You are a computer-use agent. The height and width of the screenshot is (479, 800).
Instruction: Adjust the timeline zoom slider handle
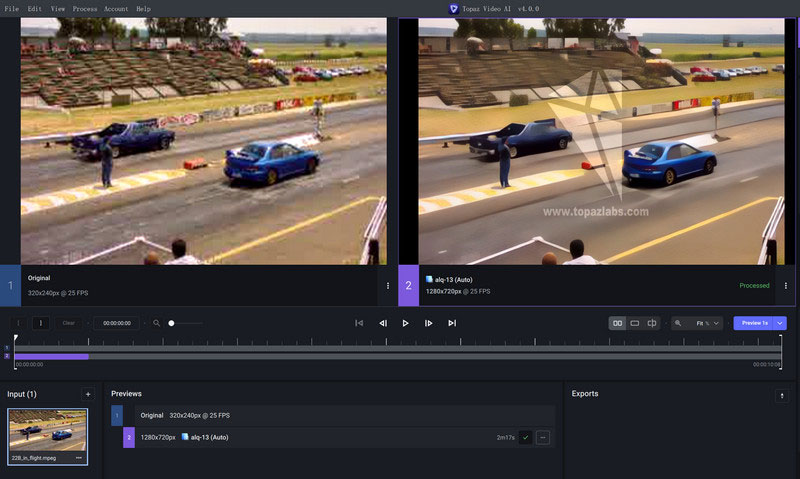(171, 323)
